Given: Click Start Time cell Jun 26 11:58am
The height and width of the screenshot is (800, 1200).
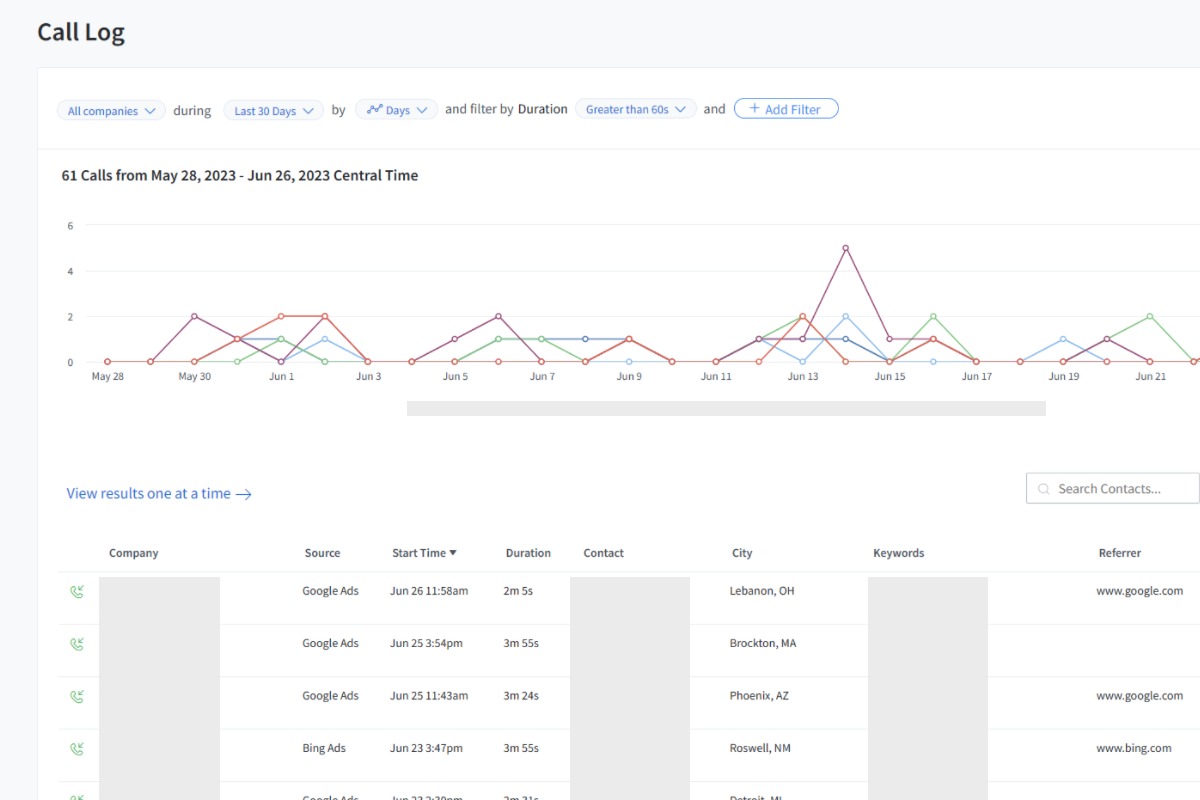Looking at the screenshot, I should pyautogui.click(x=429, y=591).
